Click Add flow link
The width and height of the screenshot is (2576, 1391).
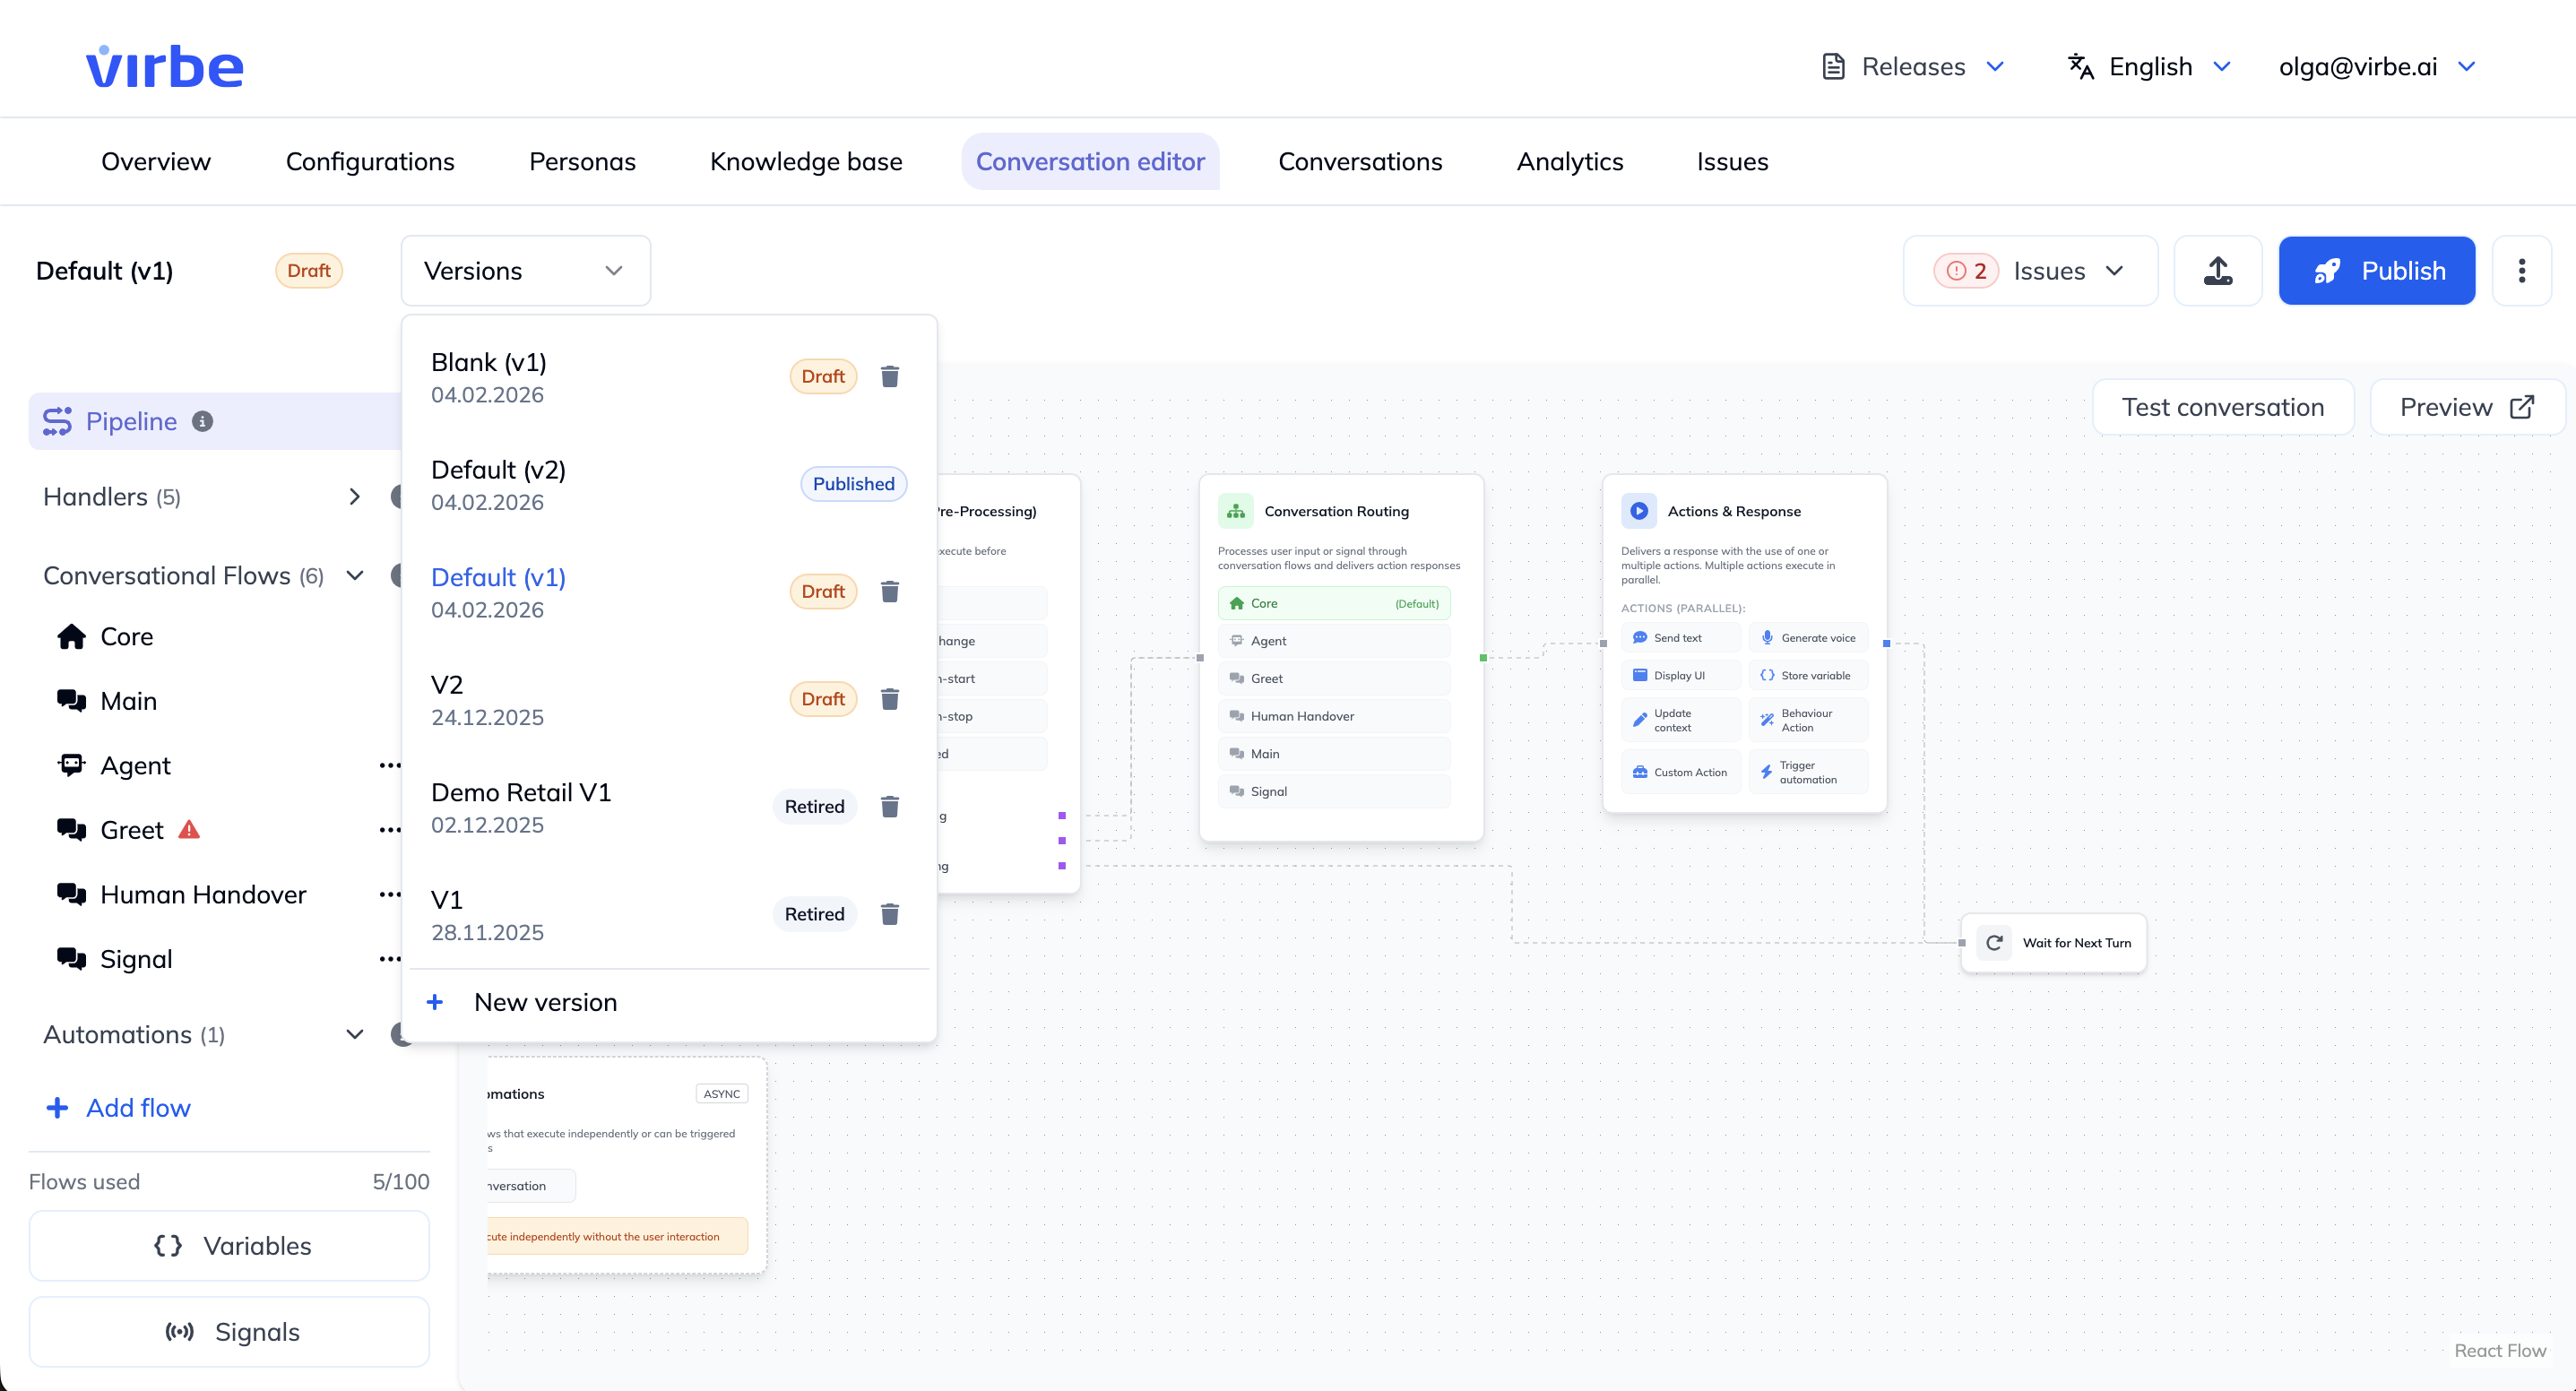(x=118, y=1108)
